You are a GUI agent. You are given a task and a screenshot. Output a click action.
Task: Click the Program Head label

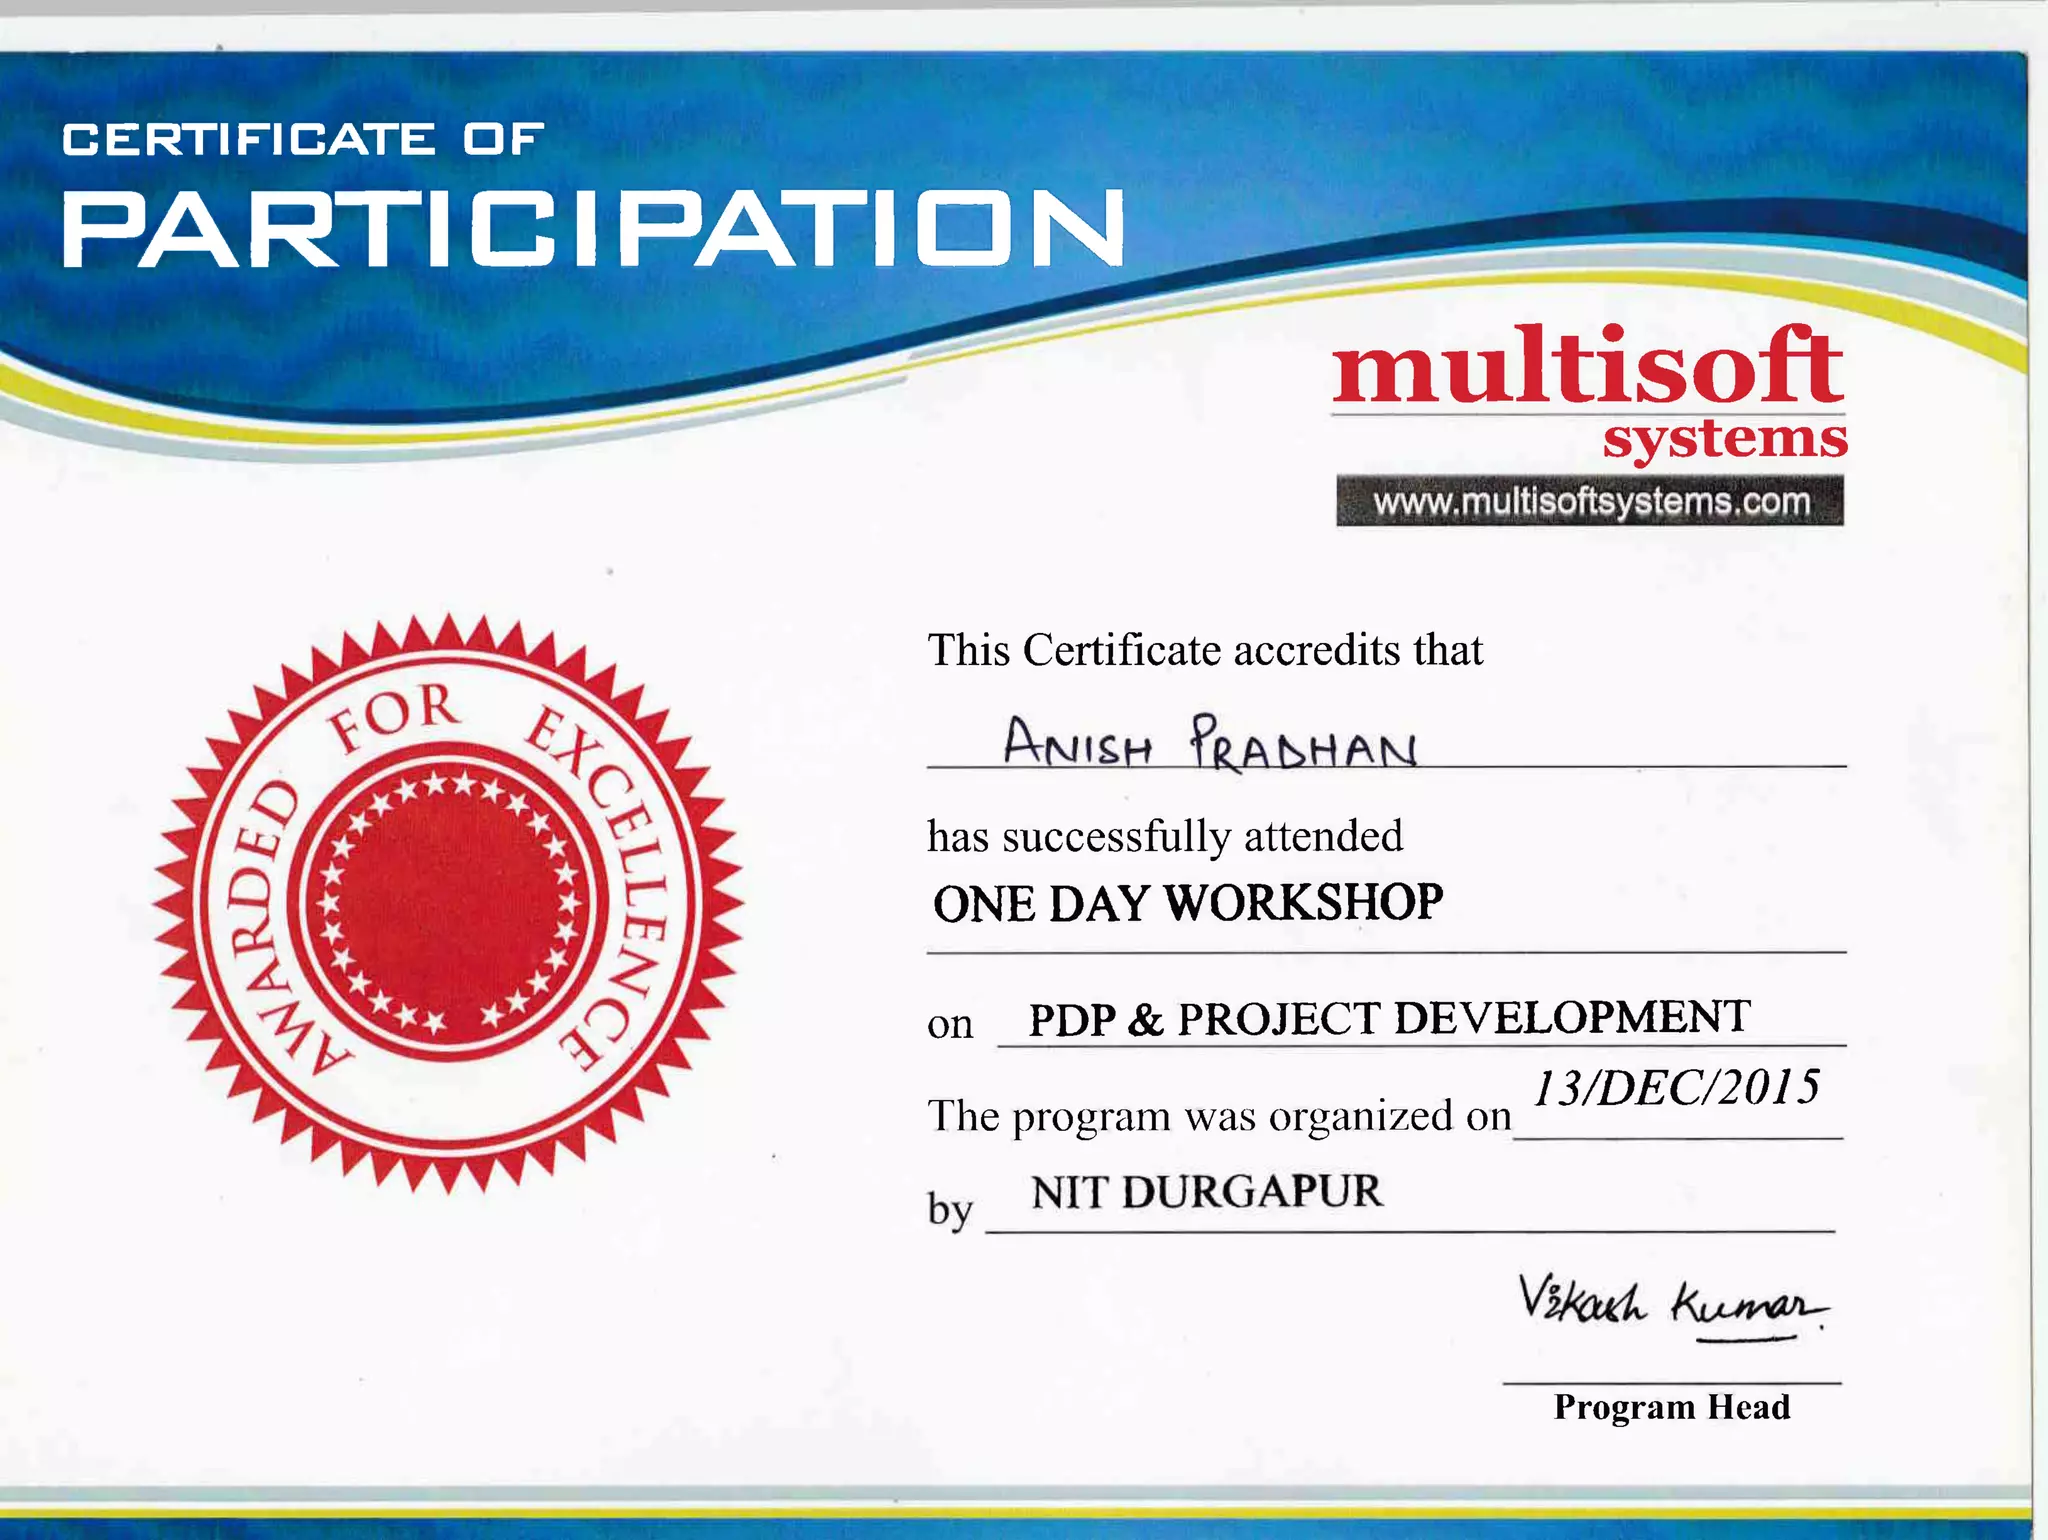point(1671,1407)
